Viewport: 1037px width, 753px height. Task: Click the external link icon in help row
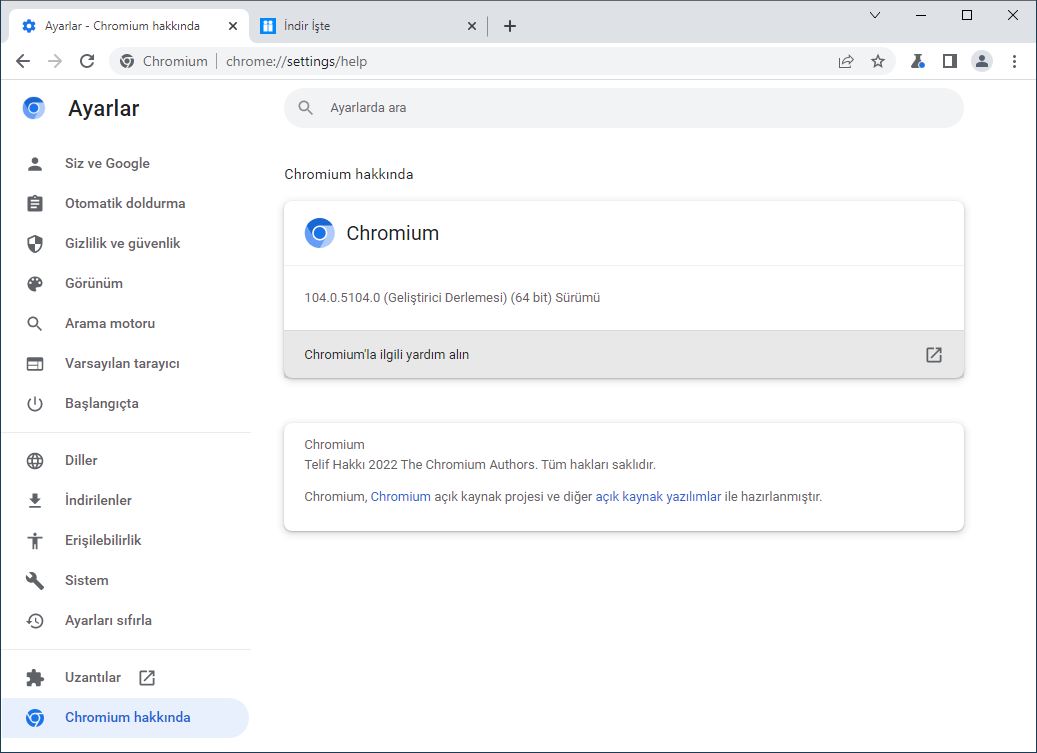click(x=933, y=354)
